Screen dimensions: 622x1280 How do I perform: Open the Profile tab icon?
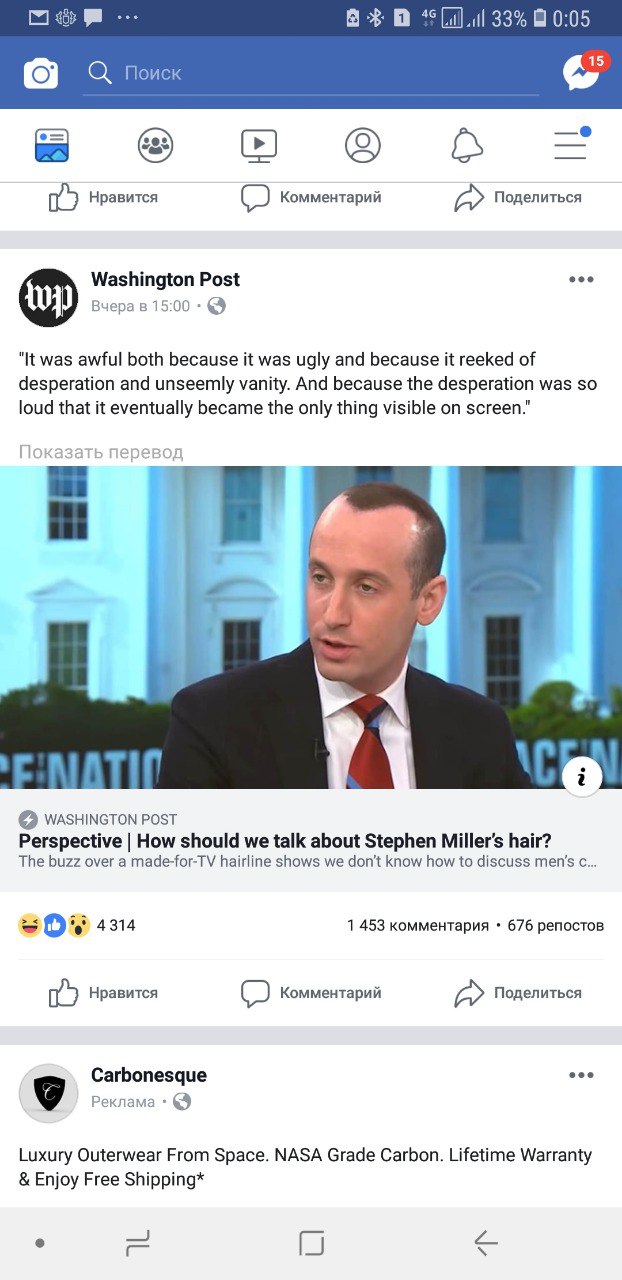tap(363, 146)
